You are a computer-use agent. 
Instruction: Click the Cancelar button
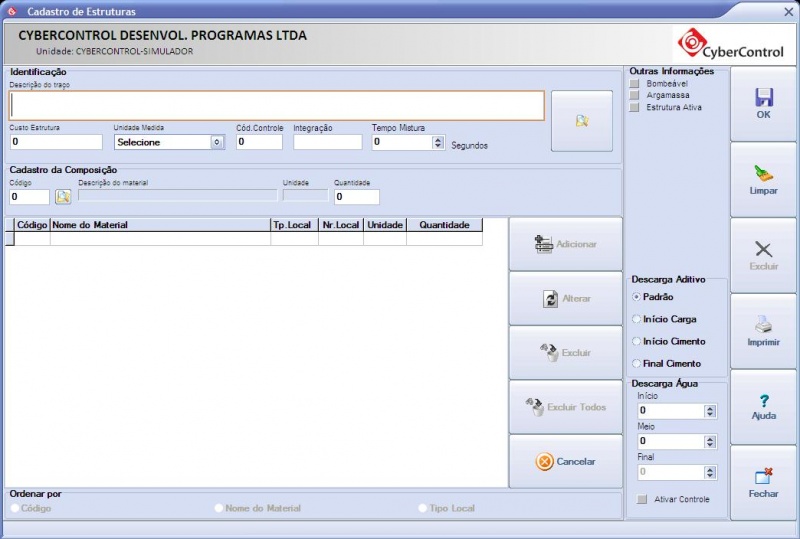point(565,461)
